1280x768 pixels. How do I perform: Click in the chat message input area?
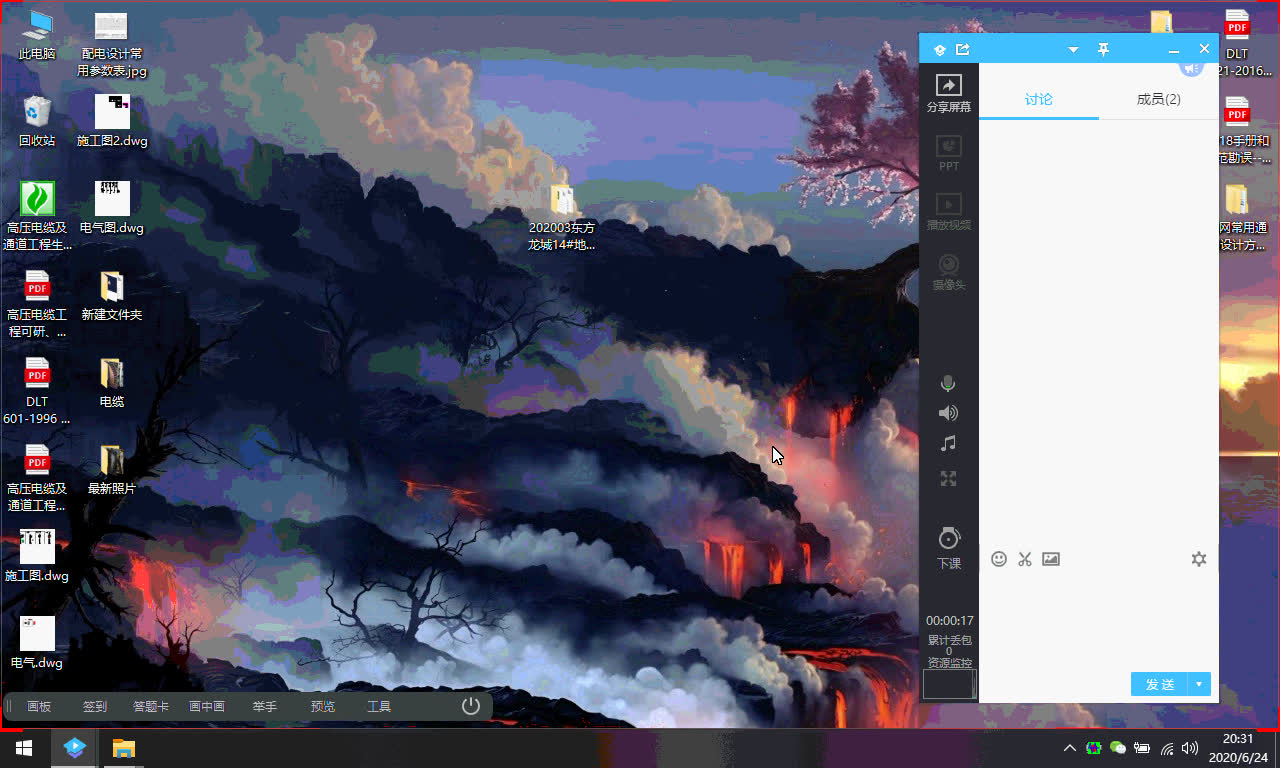pyautogui.click(x=1098, y=620)
